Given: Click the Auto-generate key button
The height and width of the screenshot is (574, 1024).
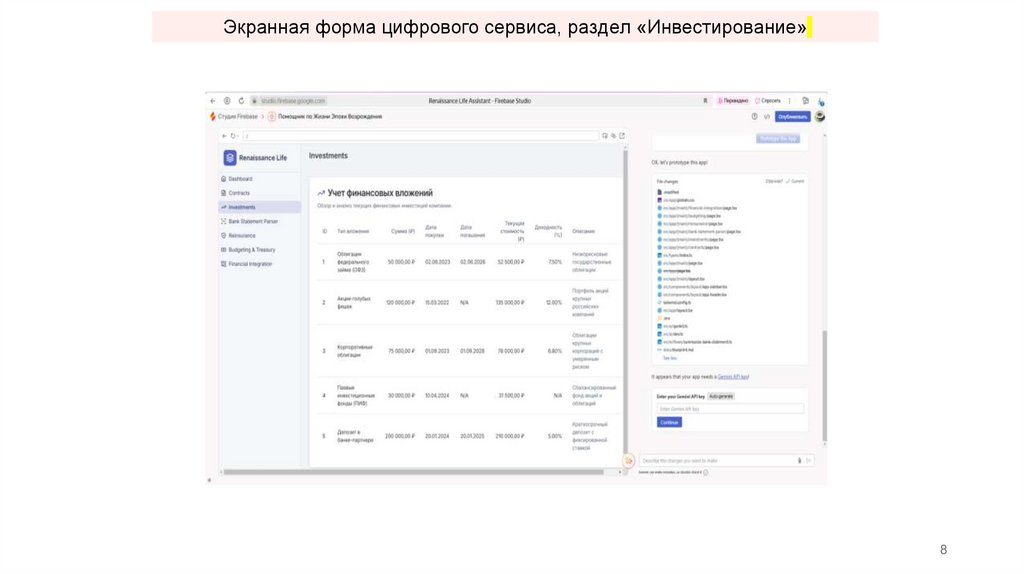Looking at the screenshot, I should click(721, 397).
